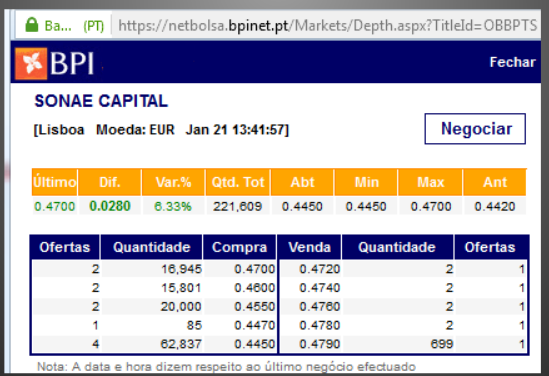
Task: Select the Var.% column header
Action: [x=173, y=182]
